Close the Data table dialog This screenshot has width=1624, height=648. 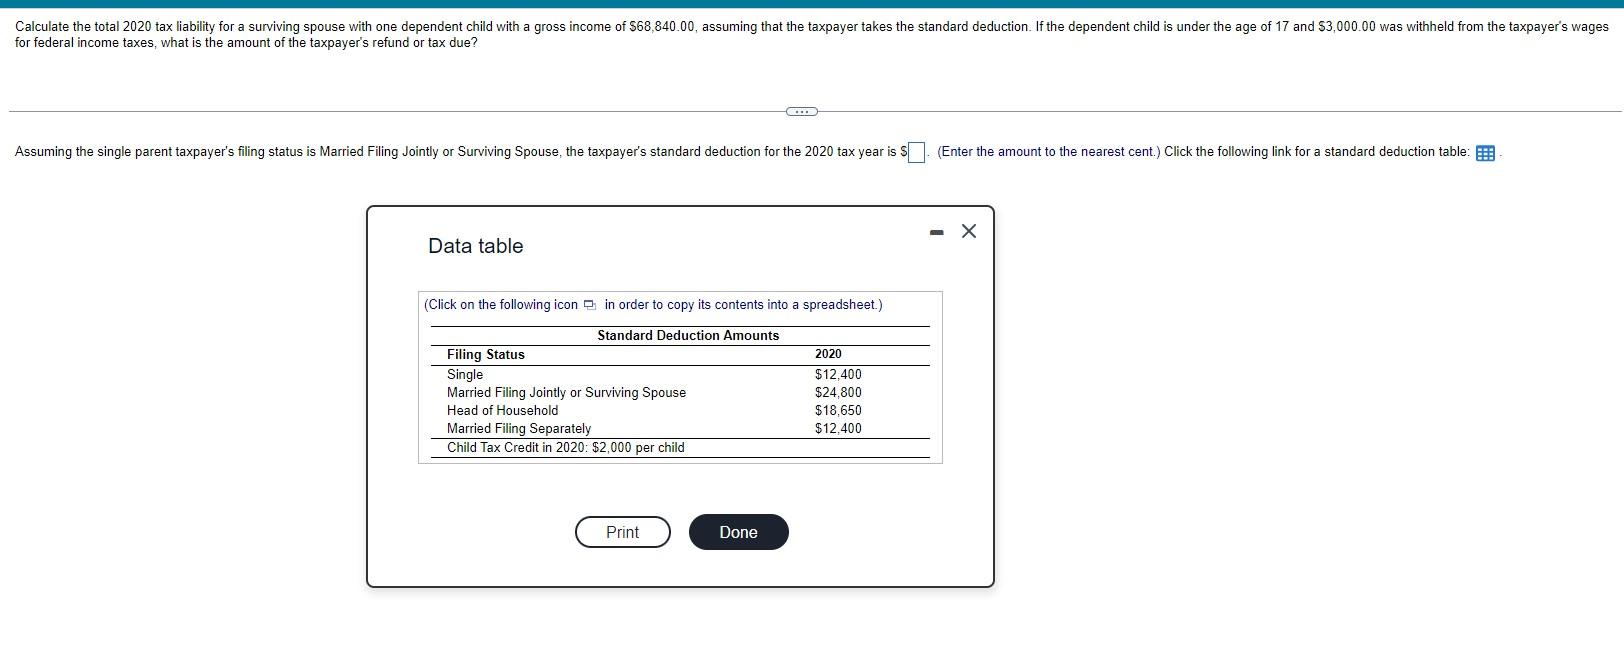(x=968, y=231)
